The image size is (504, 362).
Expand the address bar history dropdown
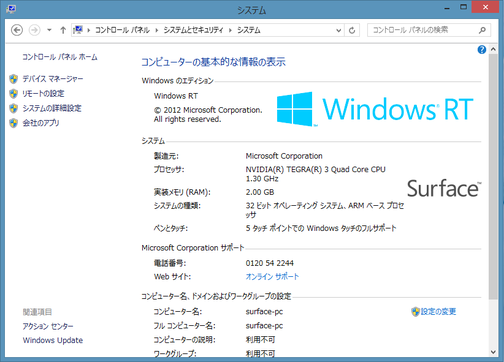[x=339, y=30]
